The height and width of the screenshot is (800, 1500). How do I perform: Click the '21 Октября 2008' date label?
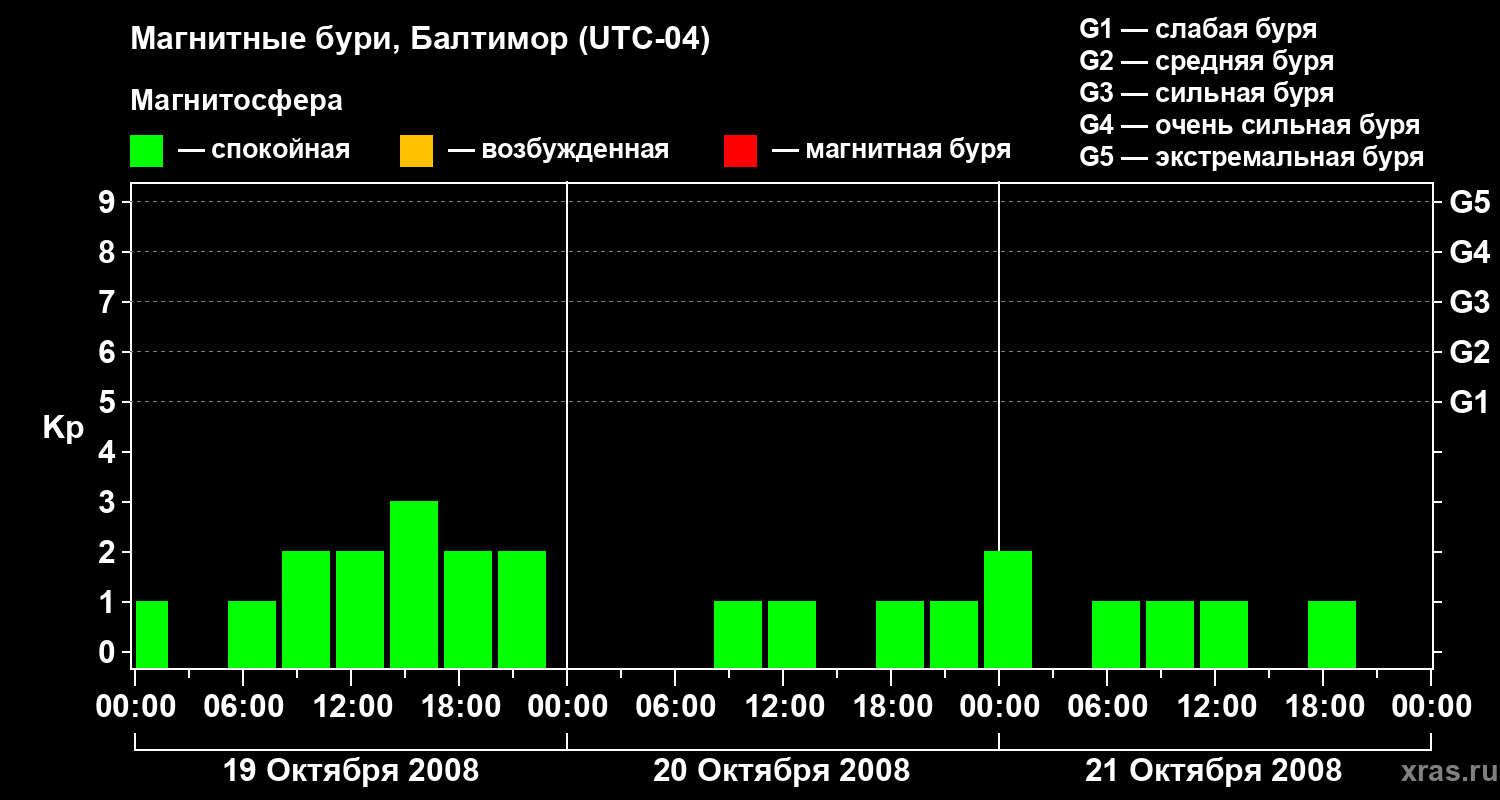click(x=1214, y=771)
